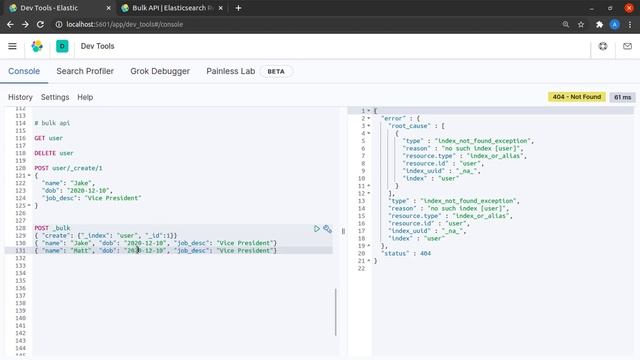The width and height of the screenshot is (640, 360).
Task: Collapse fold arrow at editor line 121
Action: point(29,176)
